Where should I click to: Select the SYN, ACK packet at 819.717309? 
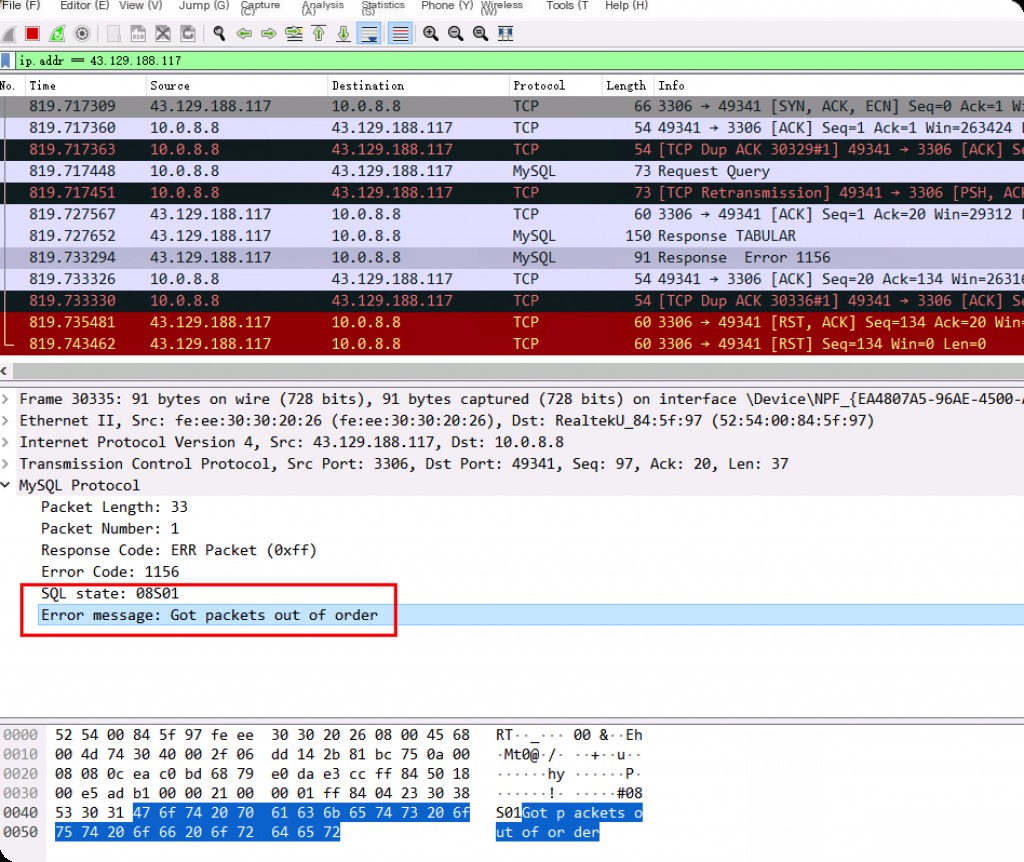pos(512,106)
